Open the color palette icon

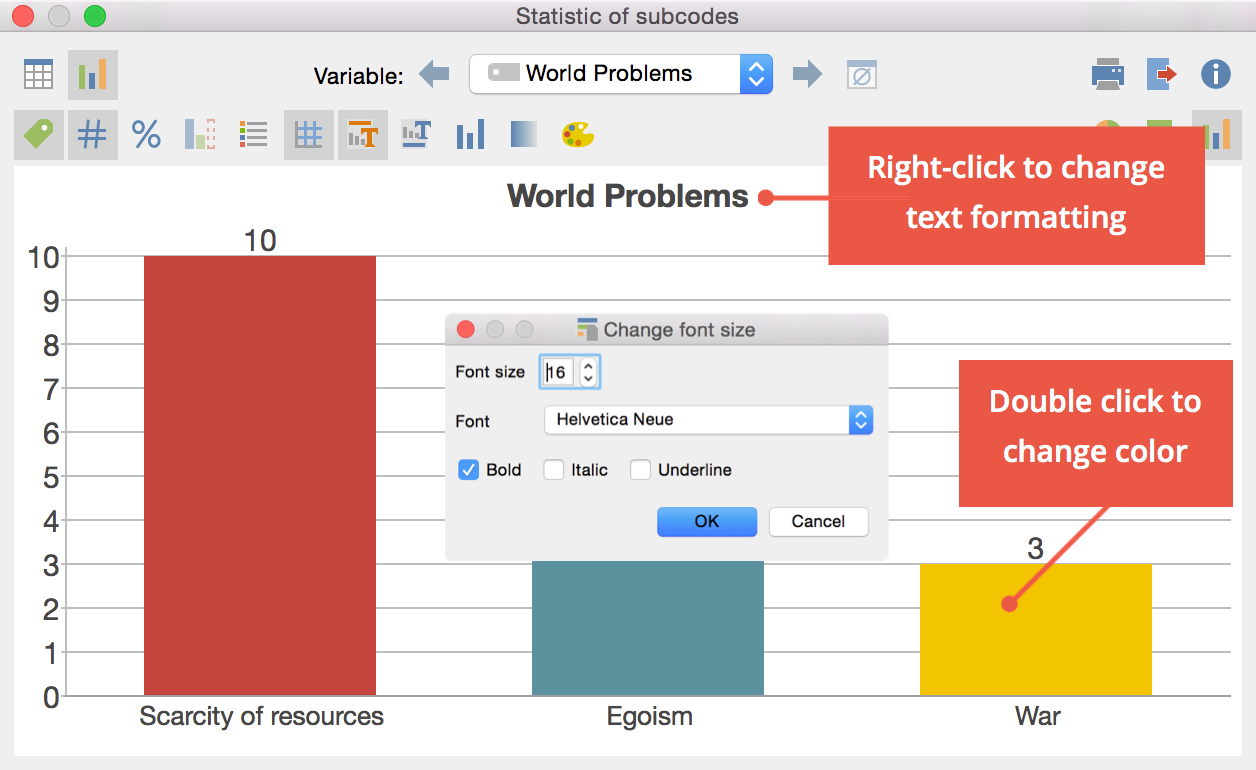pyautogui.click(x=578, y=135)
